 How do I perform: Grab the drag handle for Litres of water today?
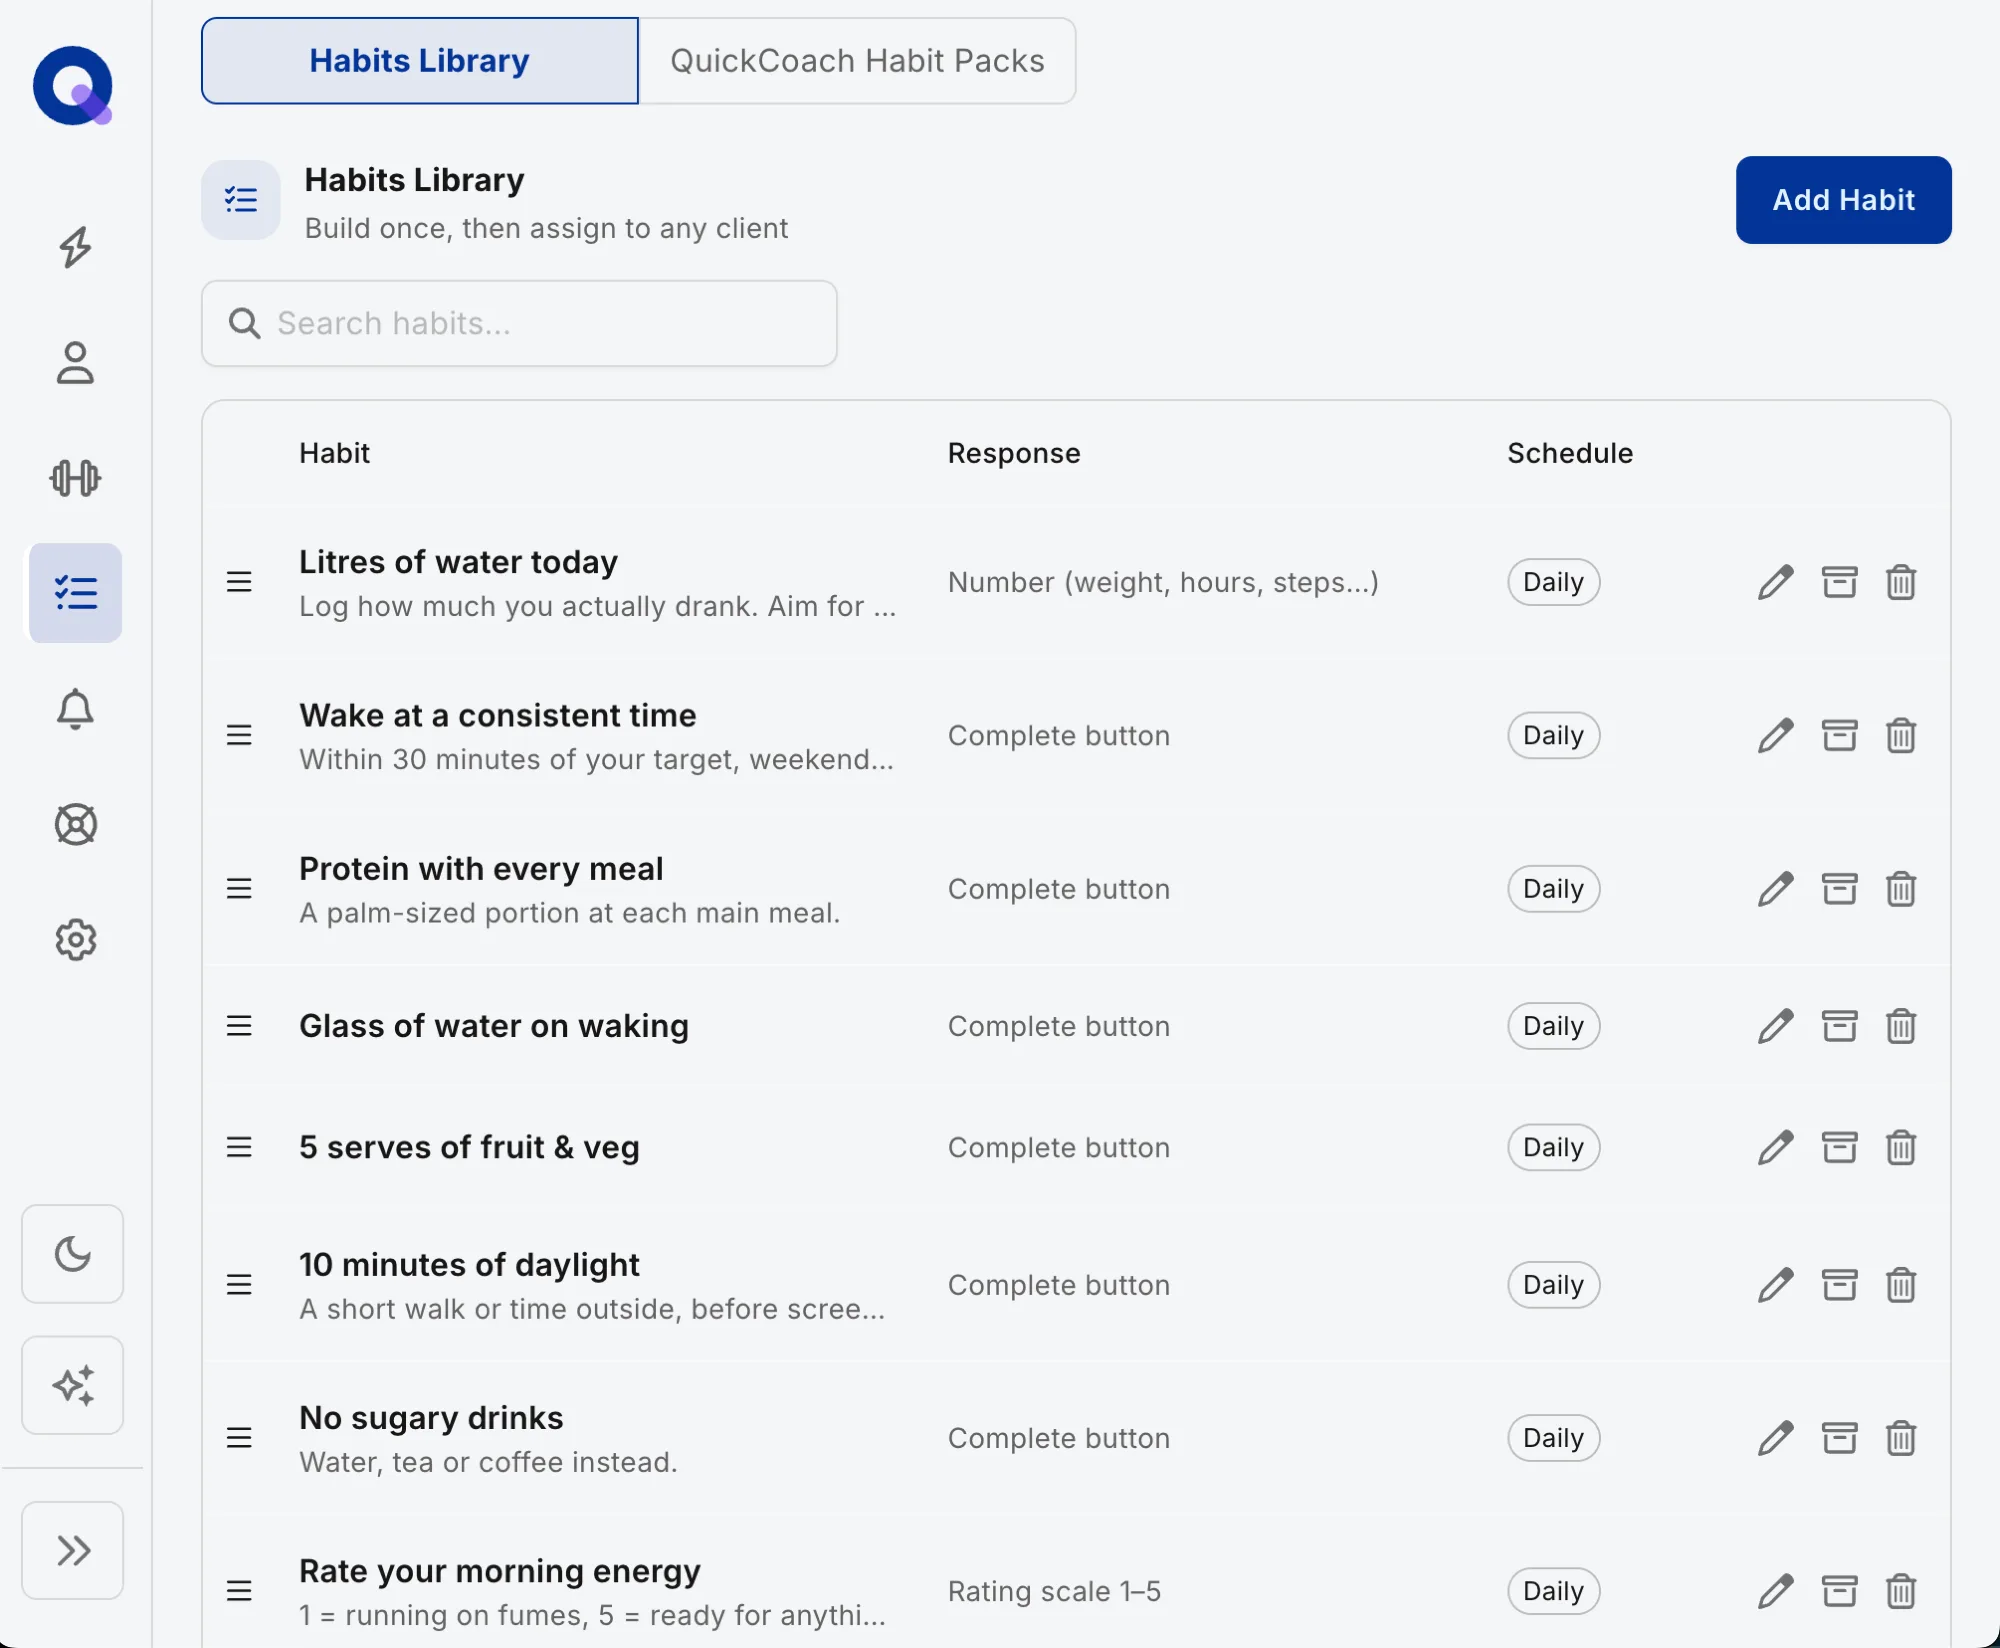[x=239, y=582]
